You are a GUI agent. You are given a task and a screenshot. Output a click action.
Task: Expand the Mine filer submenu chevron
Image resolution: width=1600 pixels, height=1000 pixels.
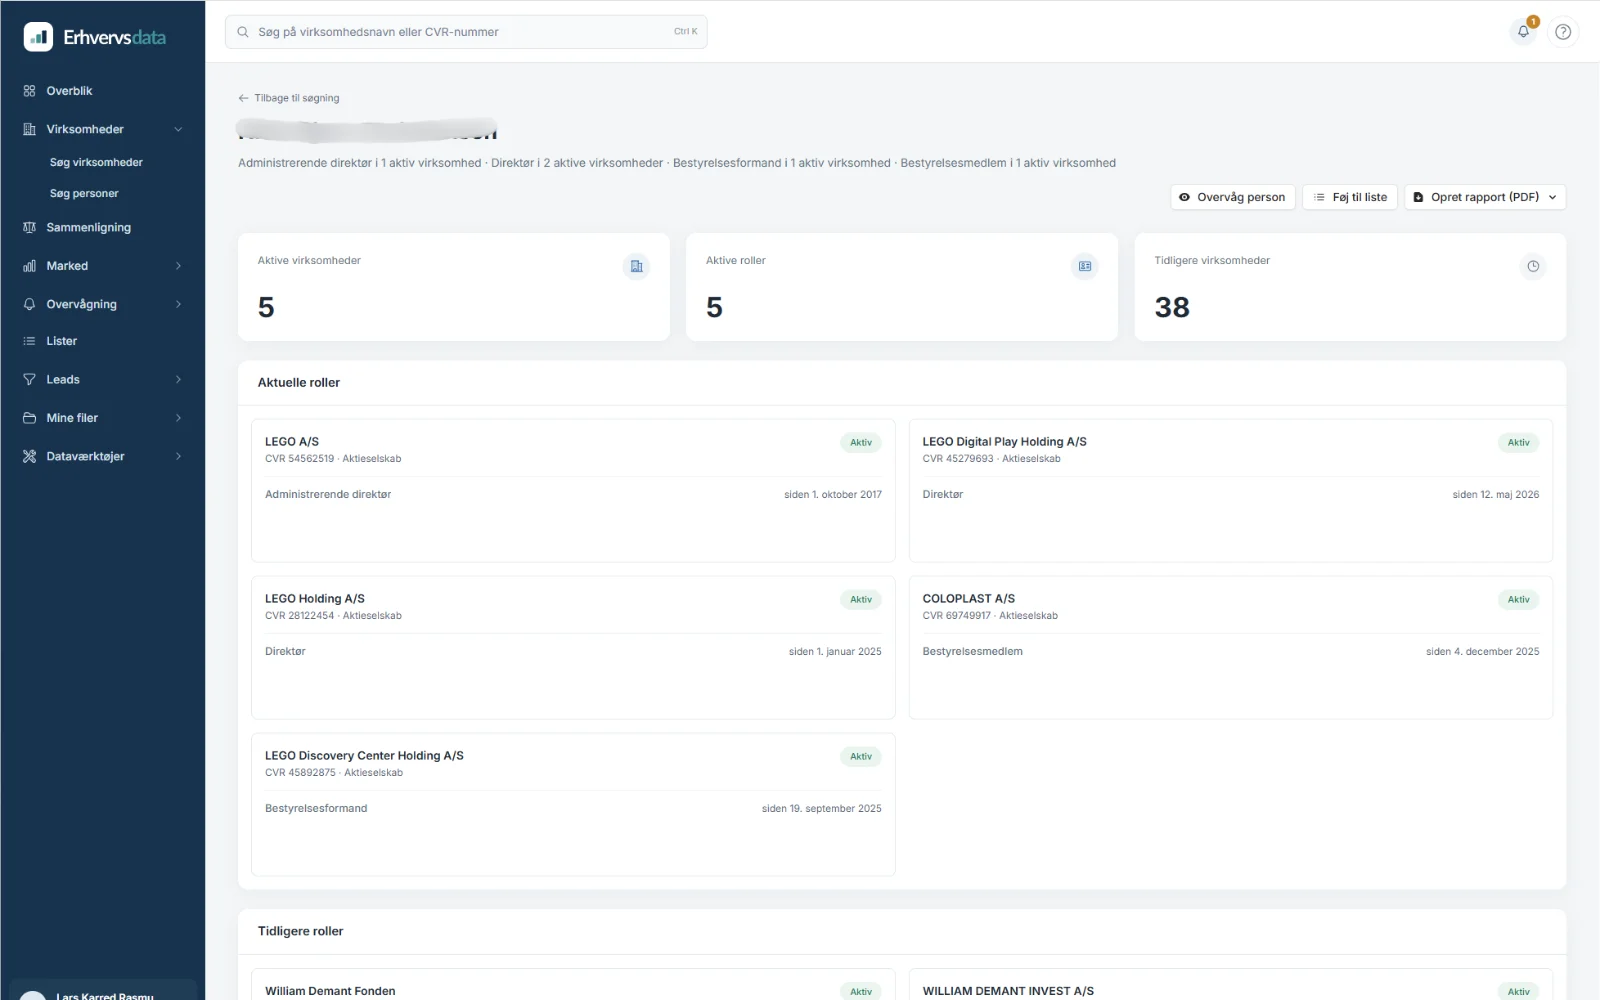point(178,418)
